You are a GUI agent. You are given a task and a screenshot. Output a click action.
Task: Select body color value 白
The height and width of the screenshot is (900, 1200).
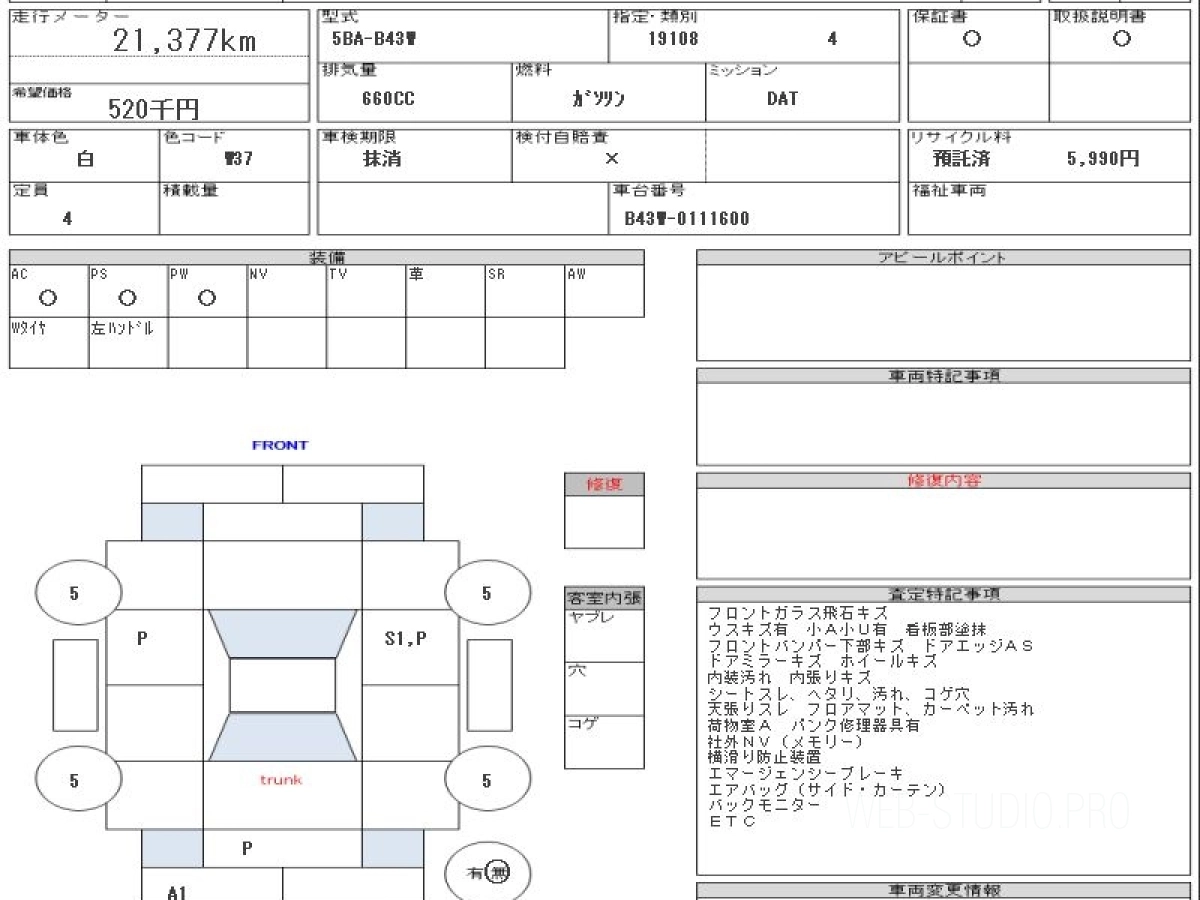[x=86, y=159]
